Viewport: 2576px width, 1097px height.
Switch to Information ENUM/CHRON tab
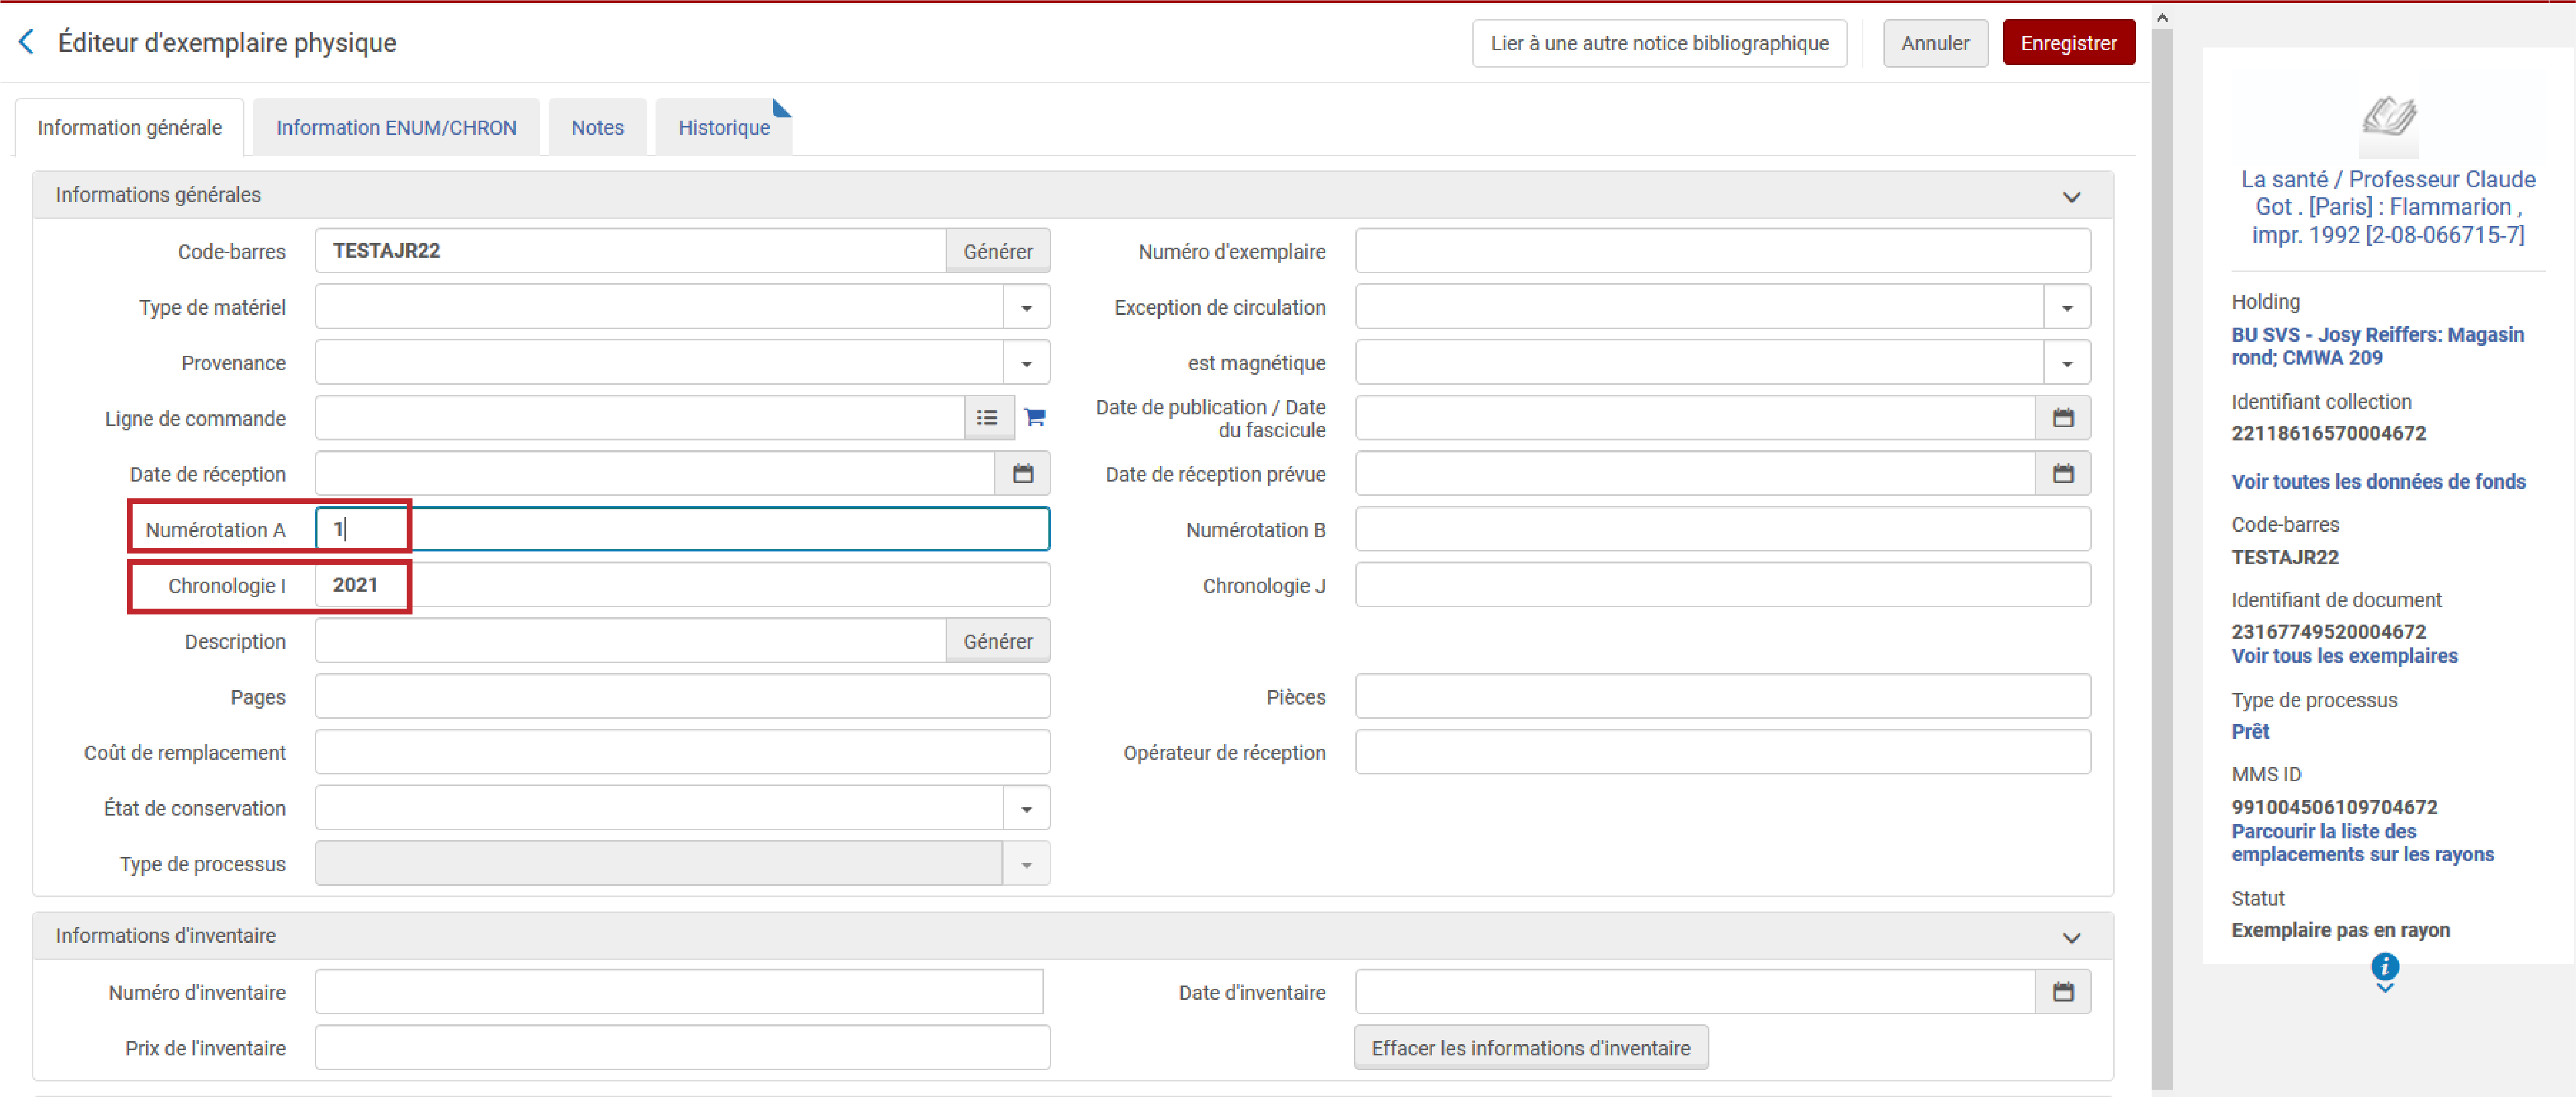pyautogui.click(x=396, y=128)
